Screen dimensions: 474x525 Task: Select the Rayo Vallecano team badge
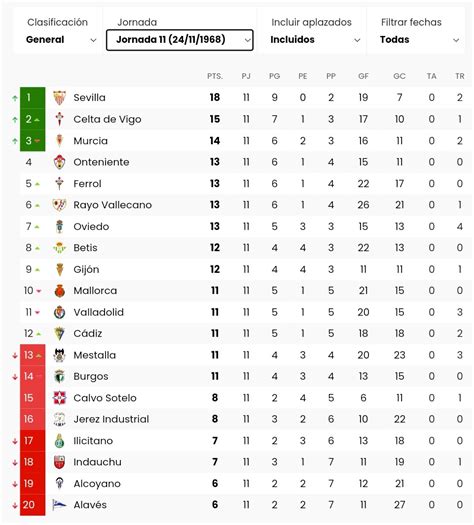pos(60,205)
